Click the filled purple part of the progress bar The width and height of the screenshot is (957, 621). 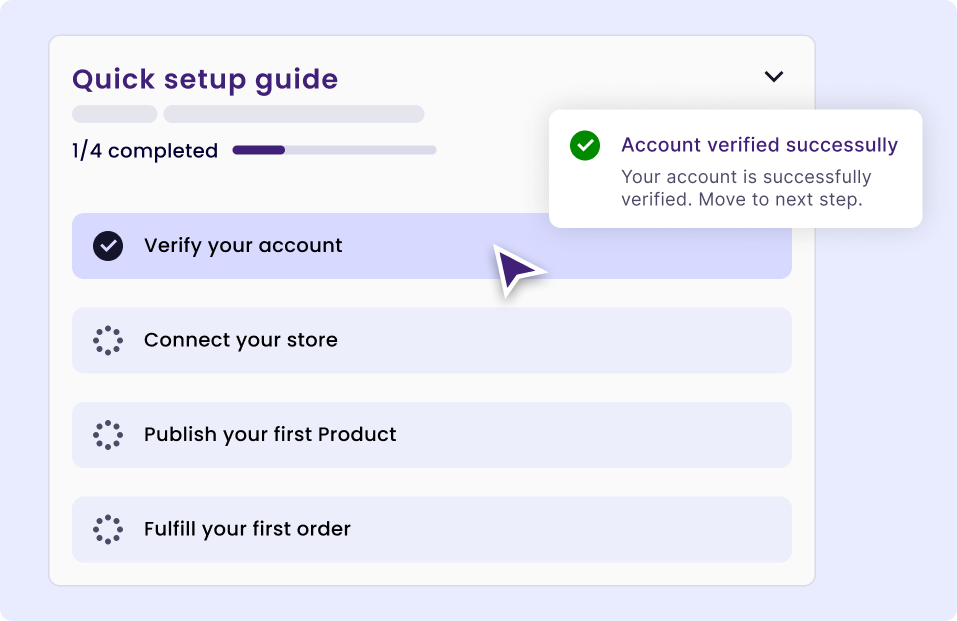[259, 150]
